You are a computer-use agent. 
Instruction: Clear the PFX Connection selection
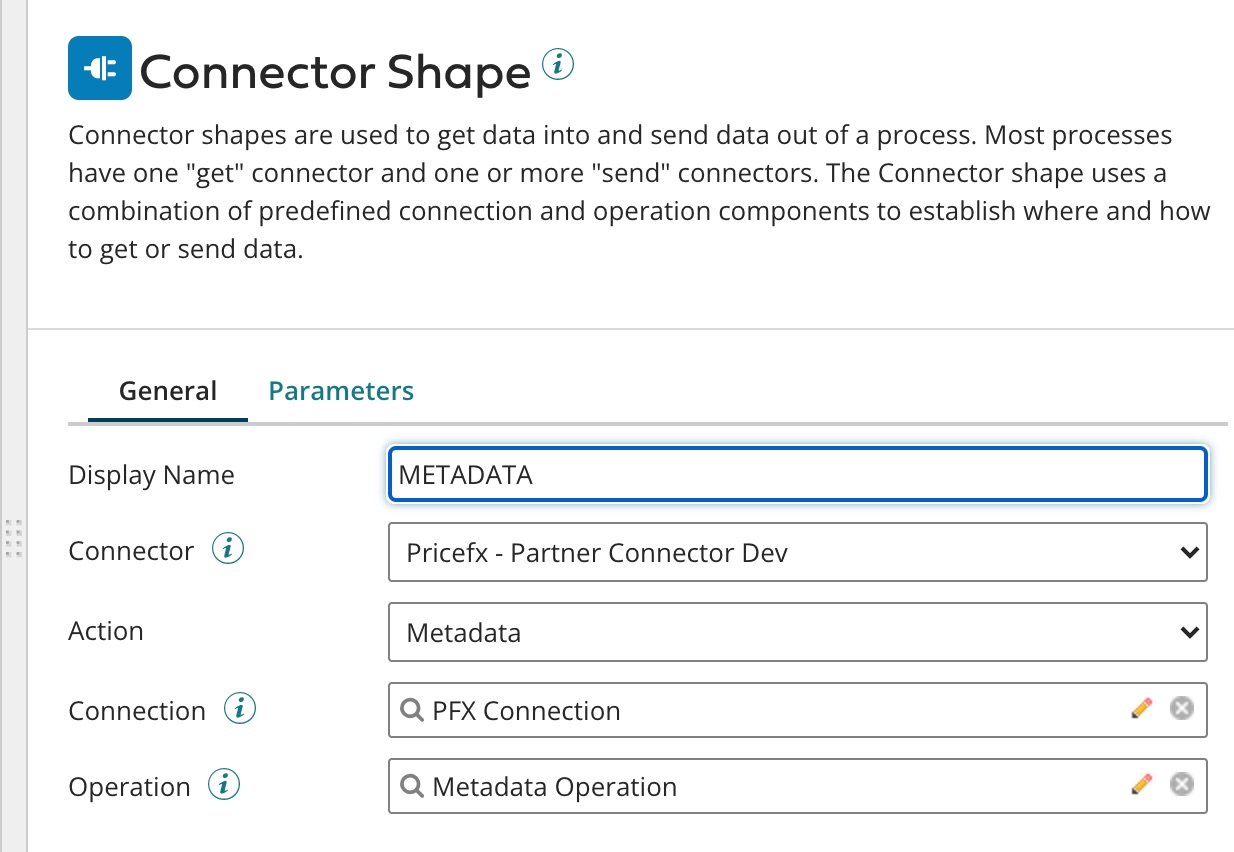coord(1181,708)
